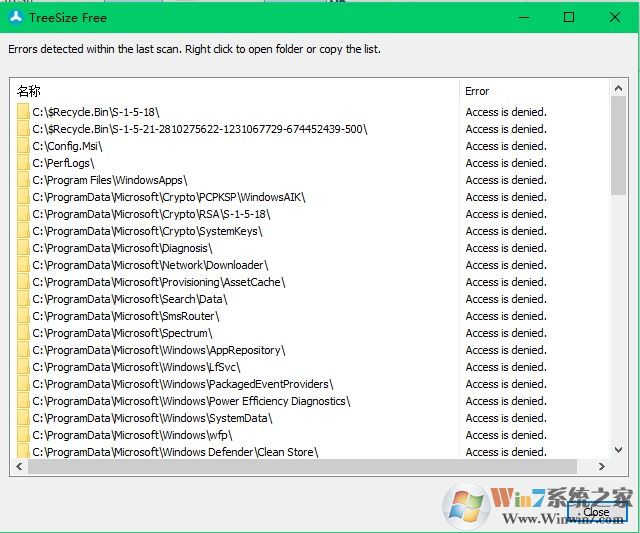Click folder icon of Network\Downloader row
This screenshot has height=533, width=640.
click(x=23, y=265)
